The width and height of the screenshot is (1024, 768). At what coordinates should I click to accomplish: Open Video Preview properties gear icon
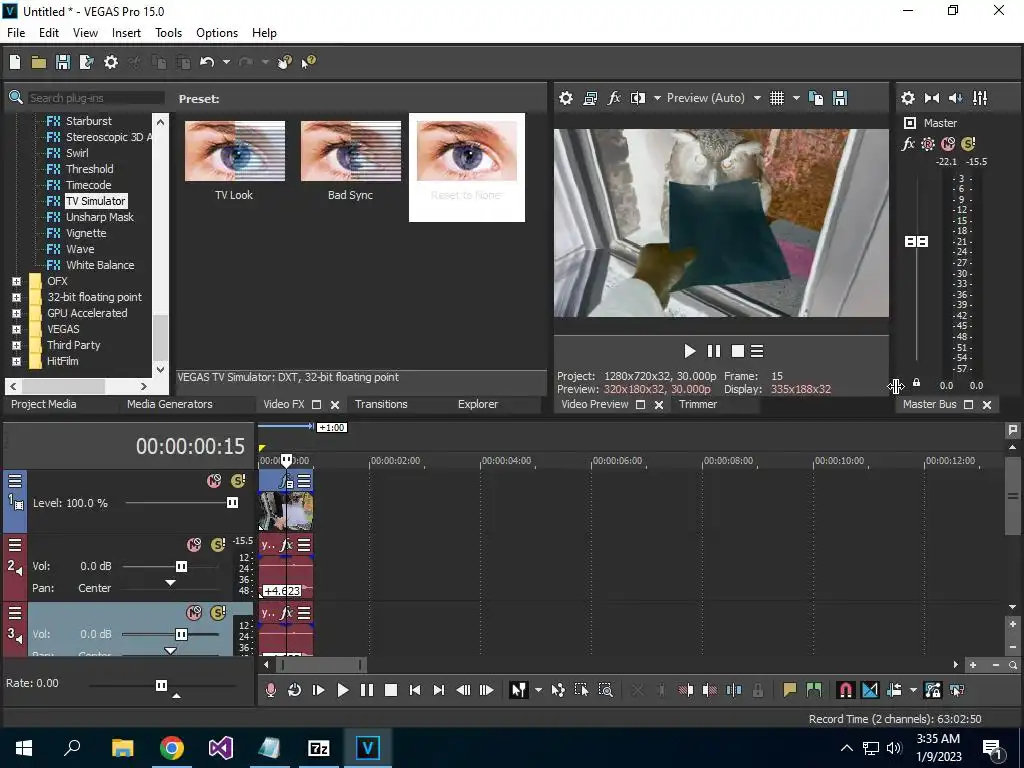click(566, 98)
